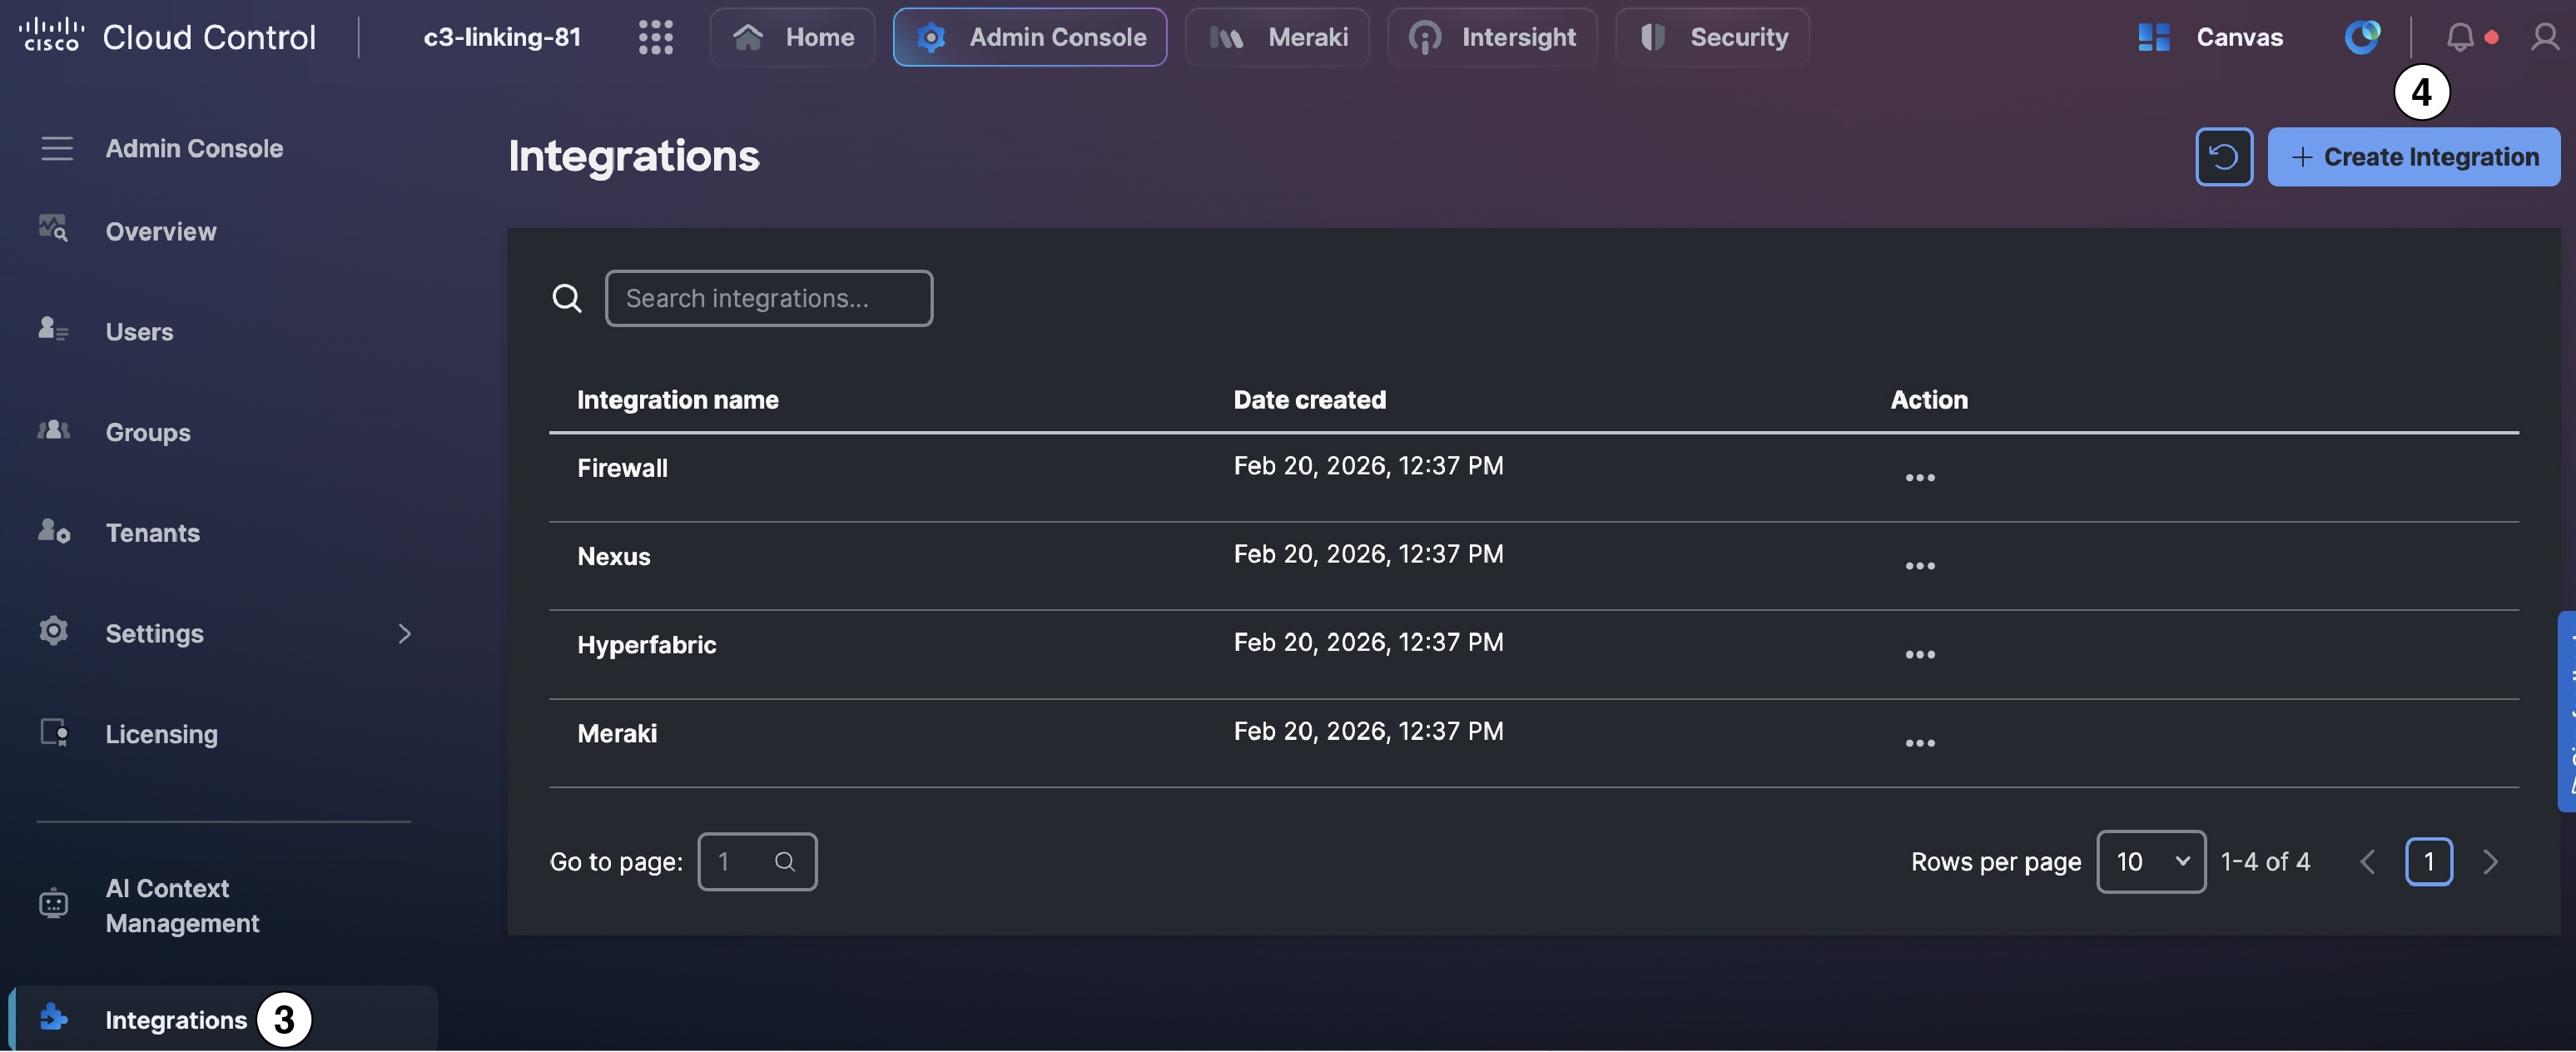Select page 1 button

[x=2428, y=861]
